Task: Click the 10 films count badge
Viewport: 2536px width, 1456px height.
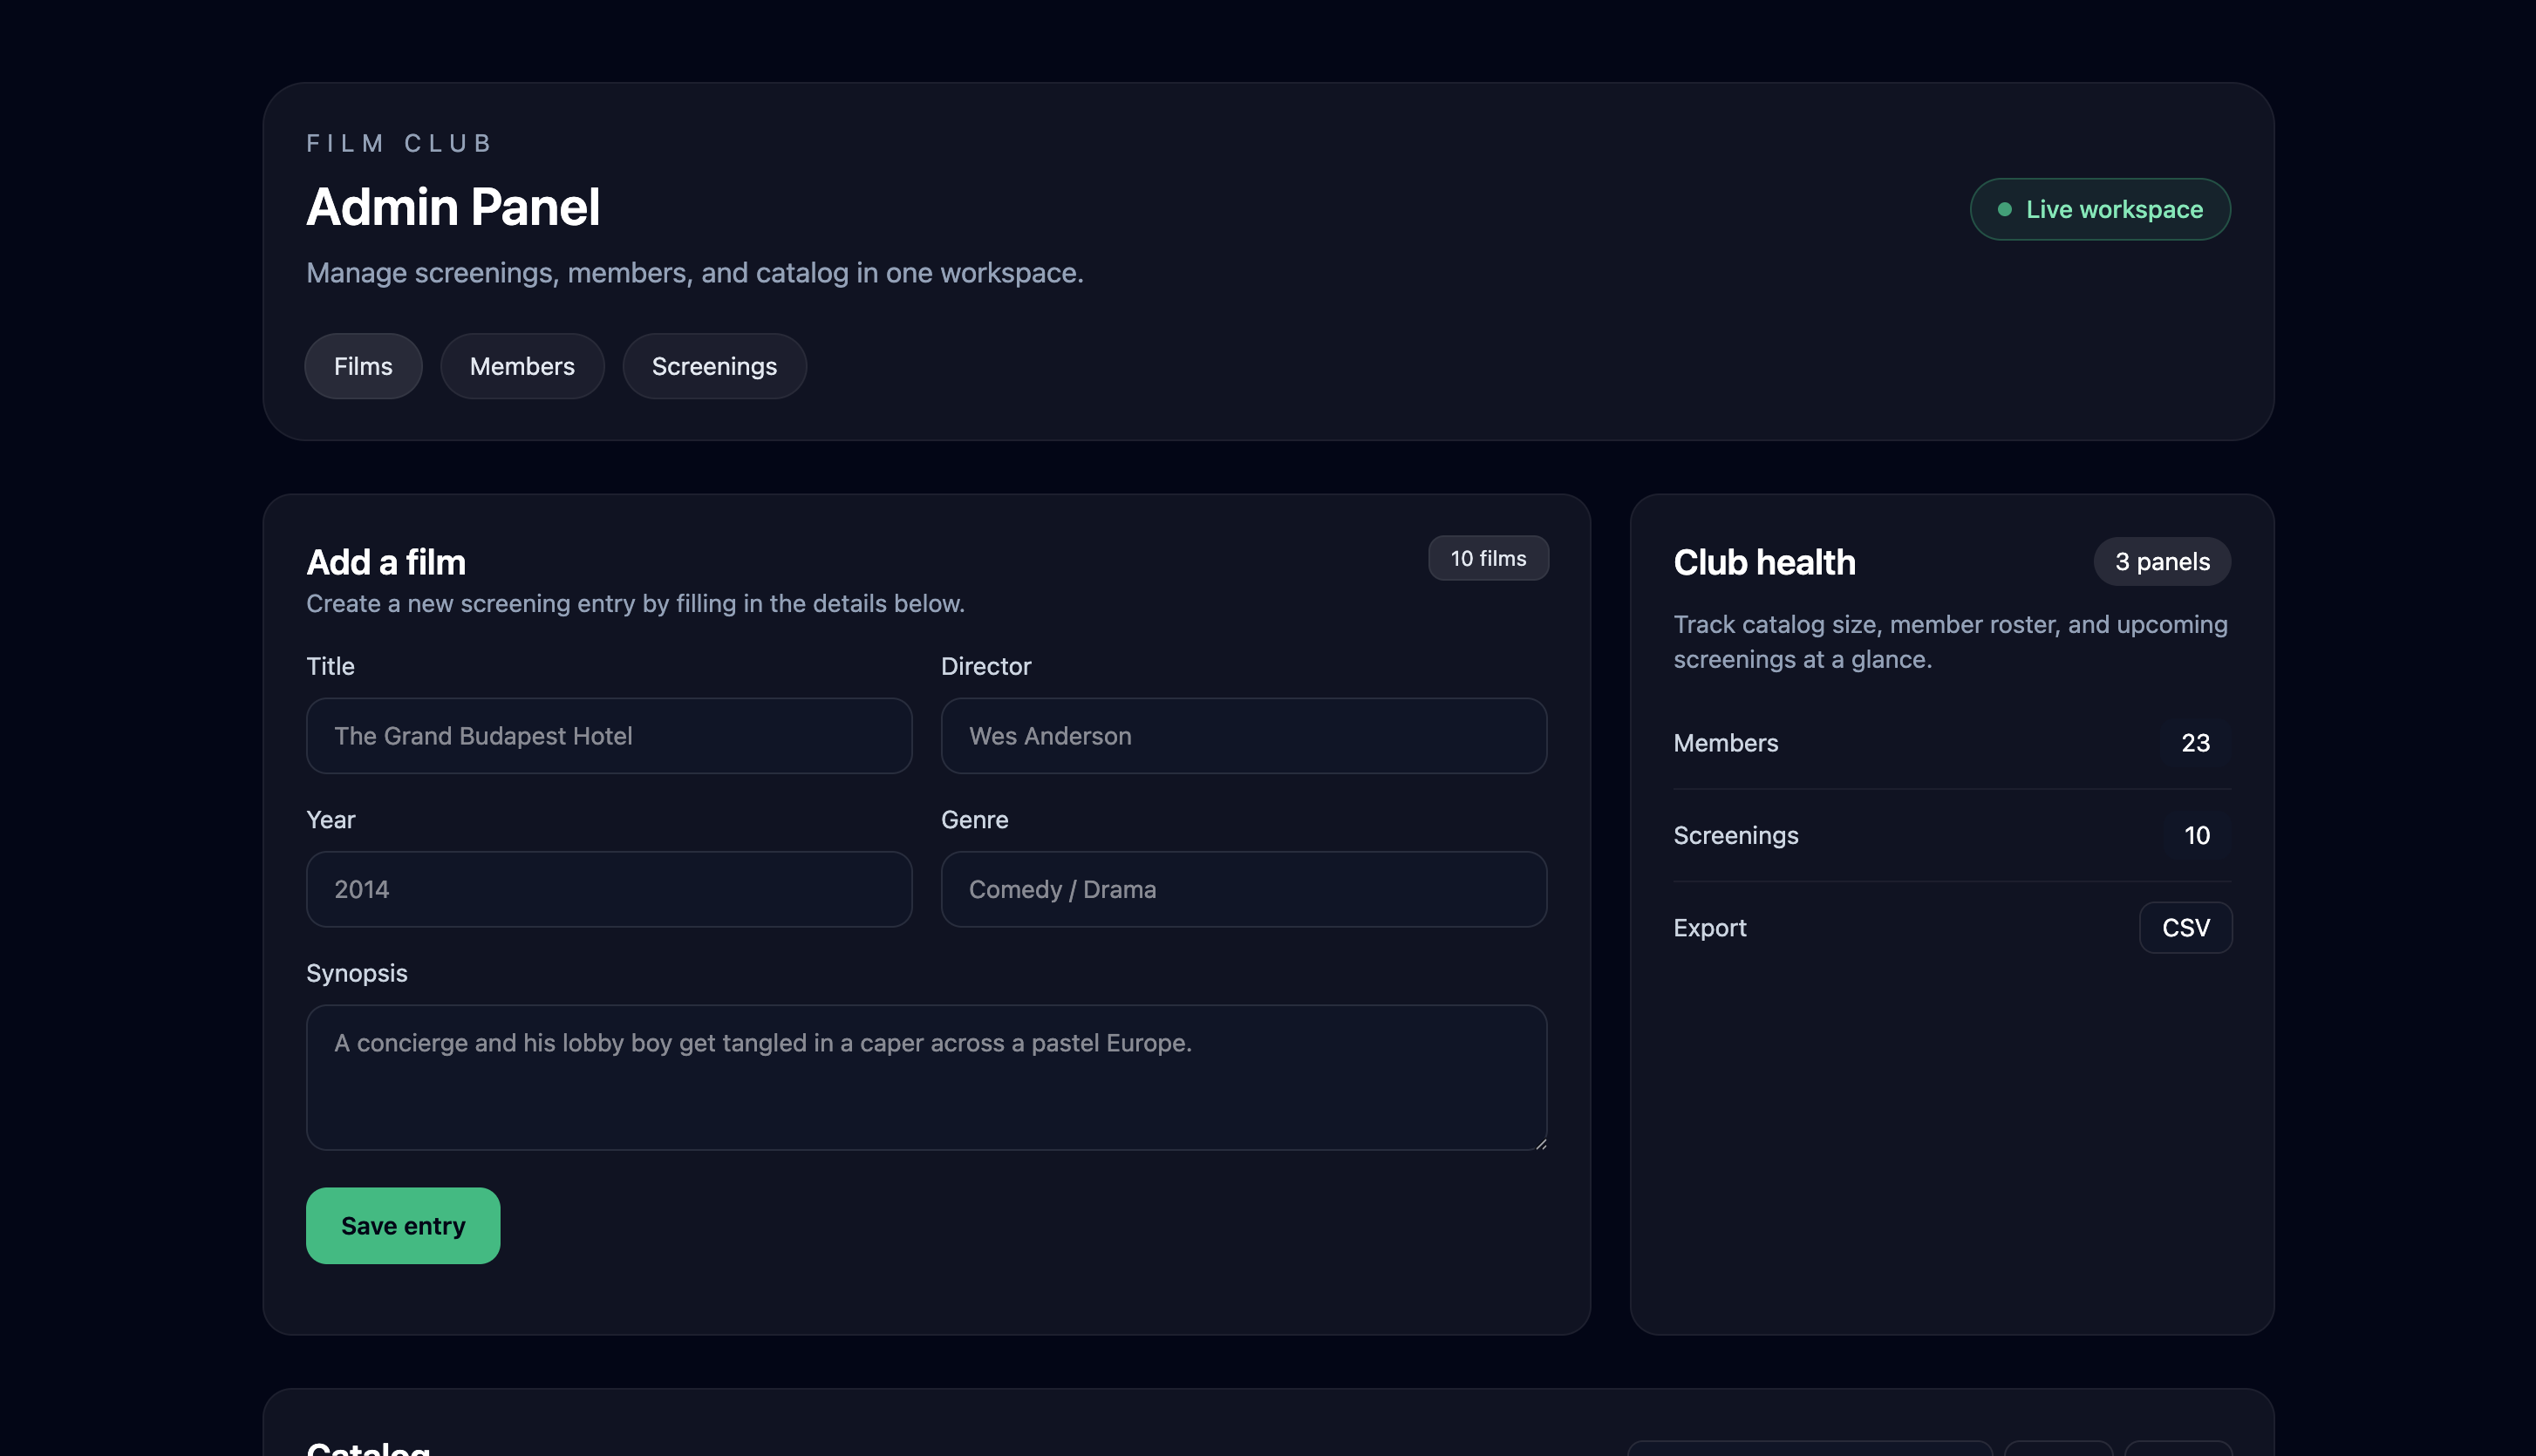Action: (1488, 558)
